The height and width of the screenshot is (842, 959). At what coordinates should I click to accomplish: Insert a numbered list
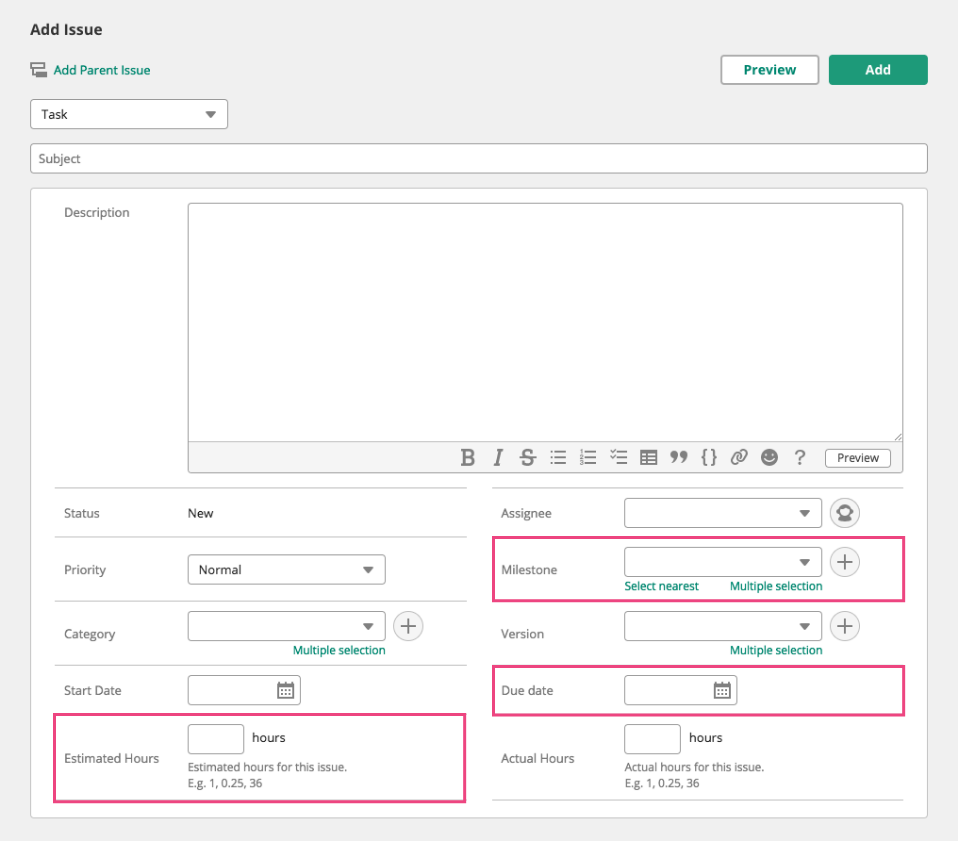point(588,457)
